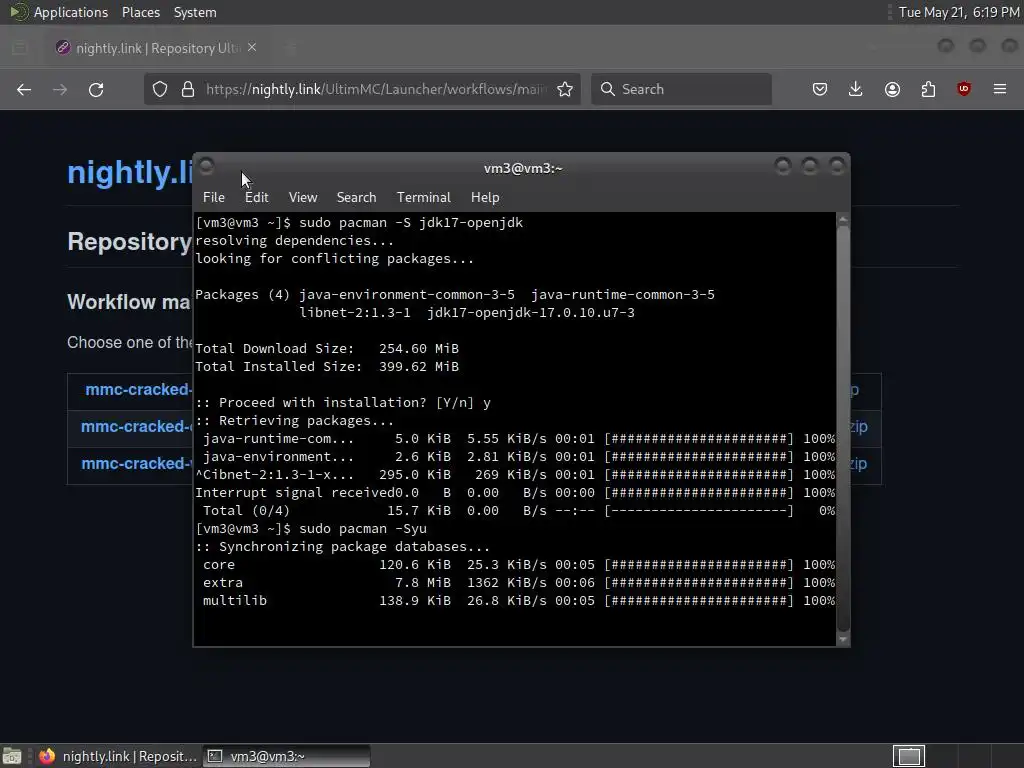Open uBlock Origin extension icon
Viewport: 1024px width, 768px height.
964,89
